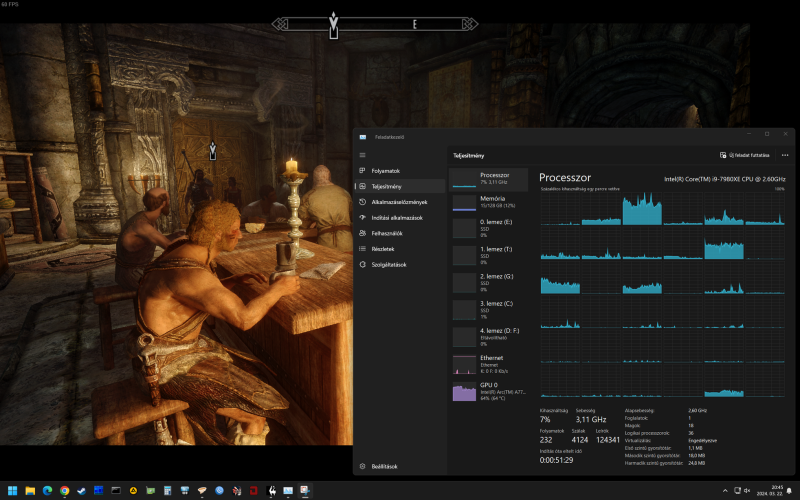
Task: Click the 3,11 GHz Sebesség value
Action: click(x=591, y=419)
